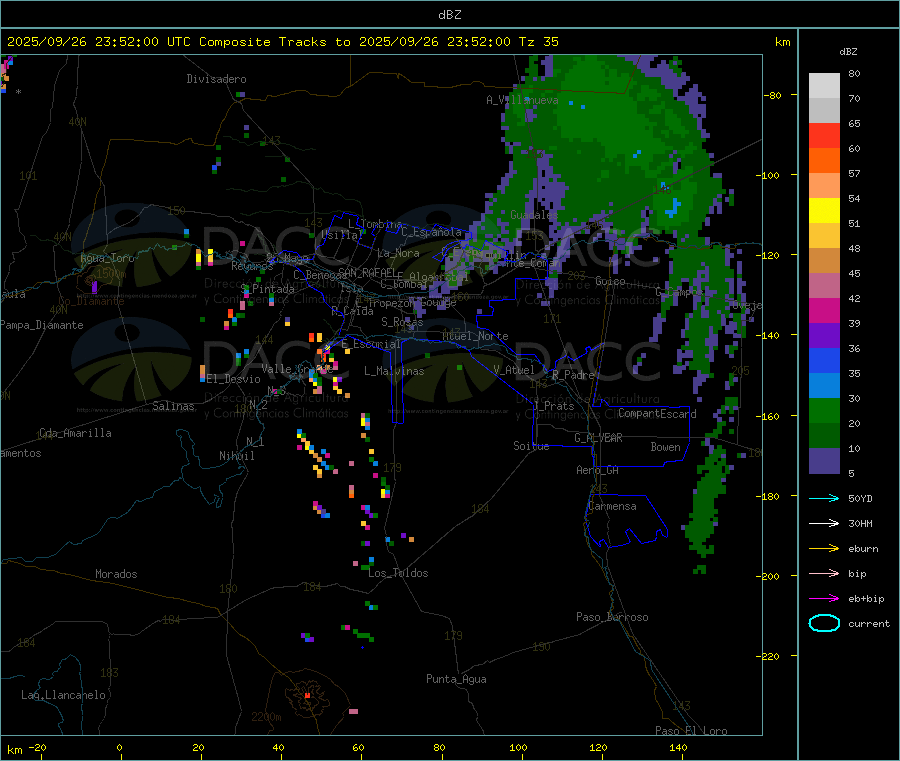Image resolution: width=900 pixels, height=761 pixels.
Task: Click the blue echo cluster inside green rain area
Action: pyautogui.click(x=673, y=208)
